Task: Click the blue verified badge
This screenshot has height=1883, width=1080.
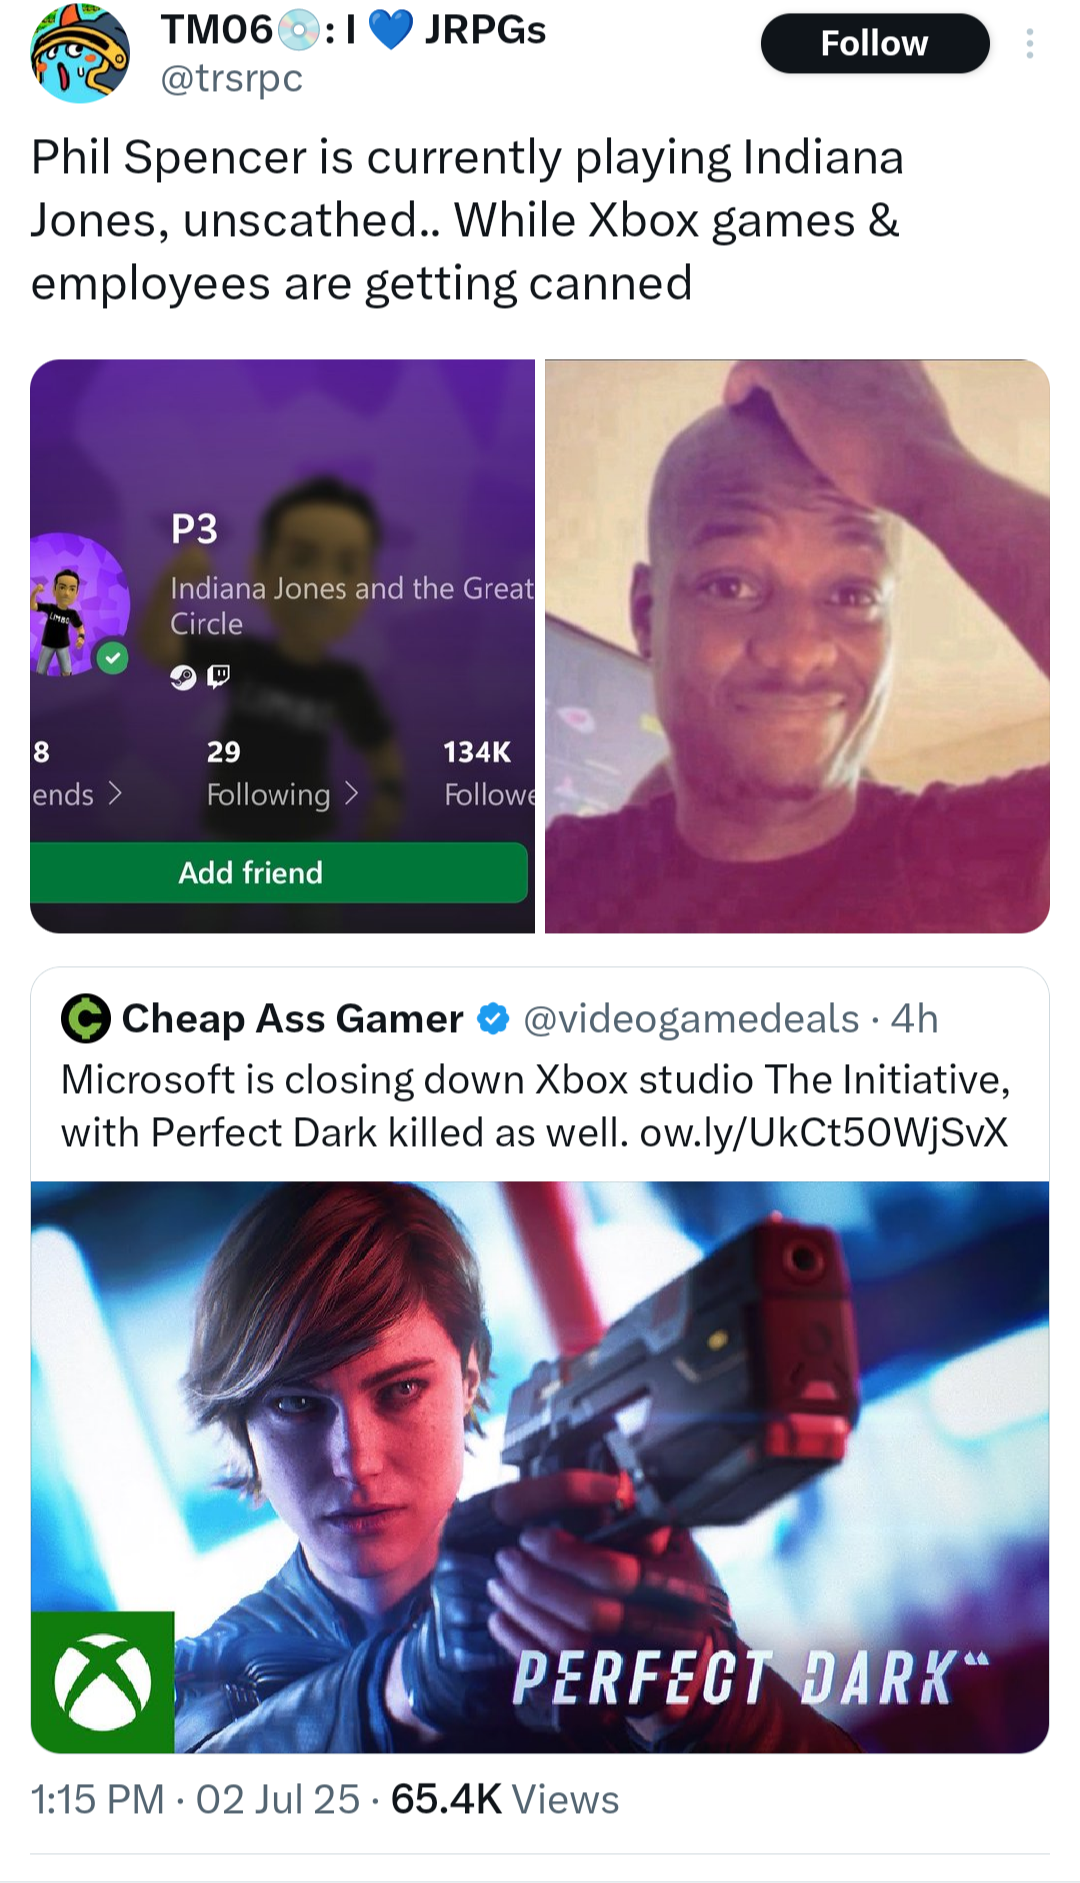Action: [493, 1019]
